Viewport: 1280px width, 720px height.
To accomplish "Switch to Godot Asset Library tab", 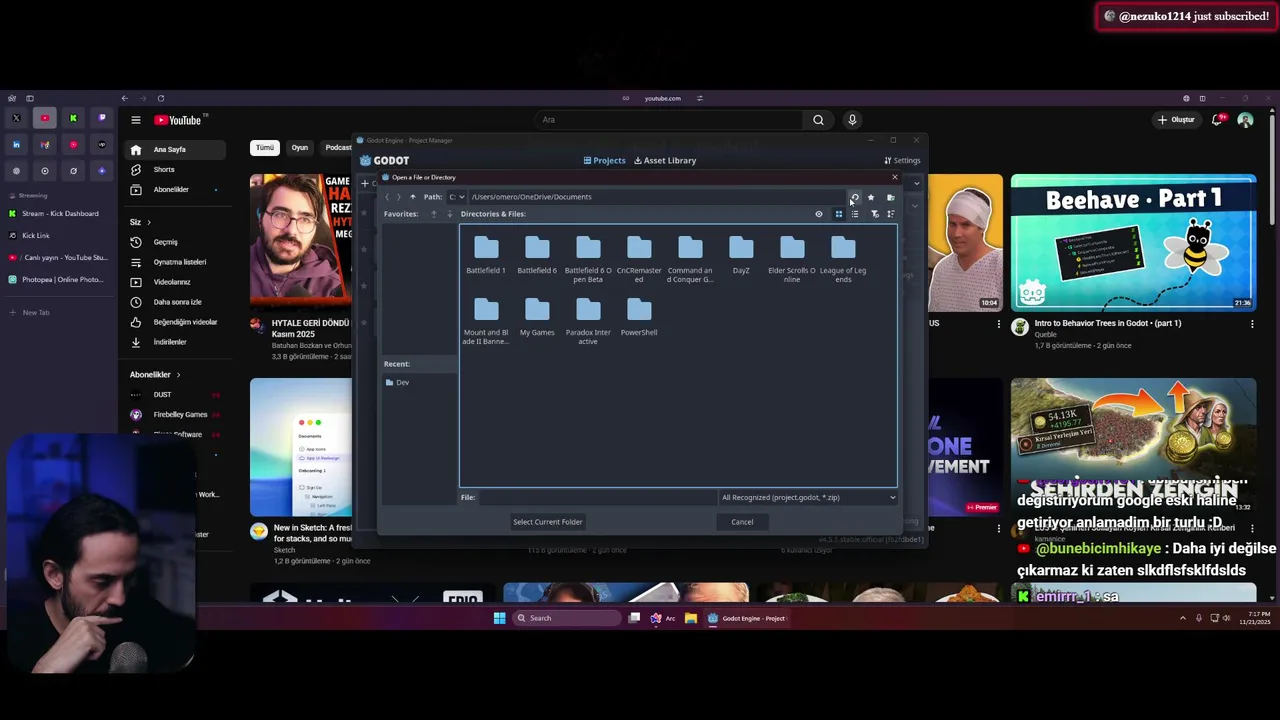I will coord(664,160).
